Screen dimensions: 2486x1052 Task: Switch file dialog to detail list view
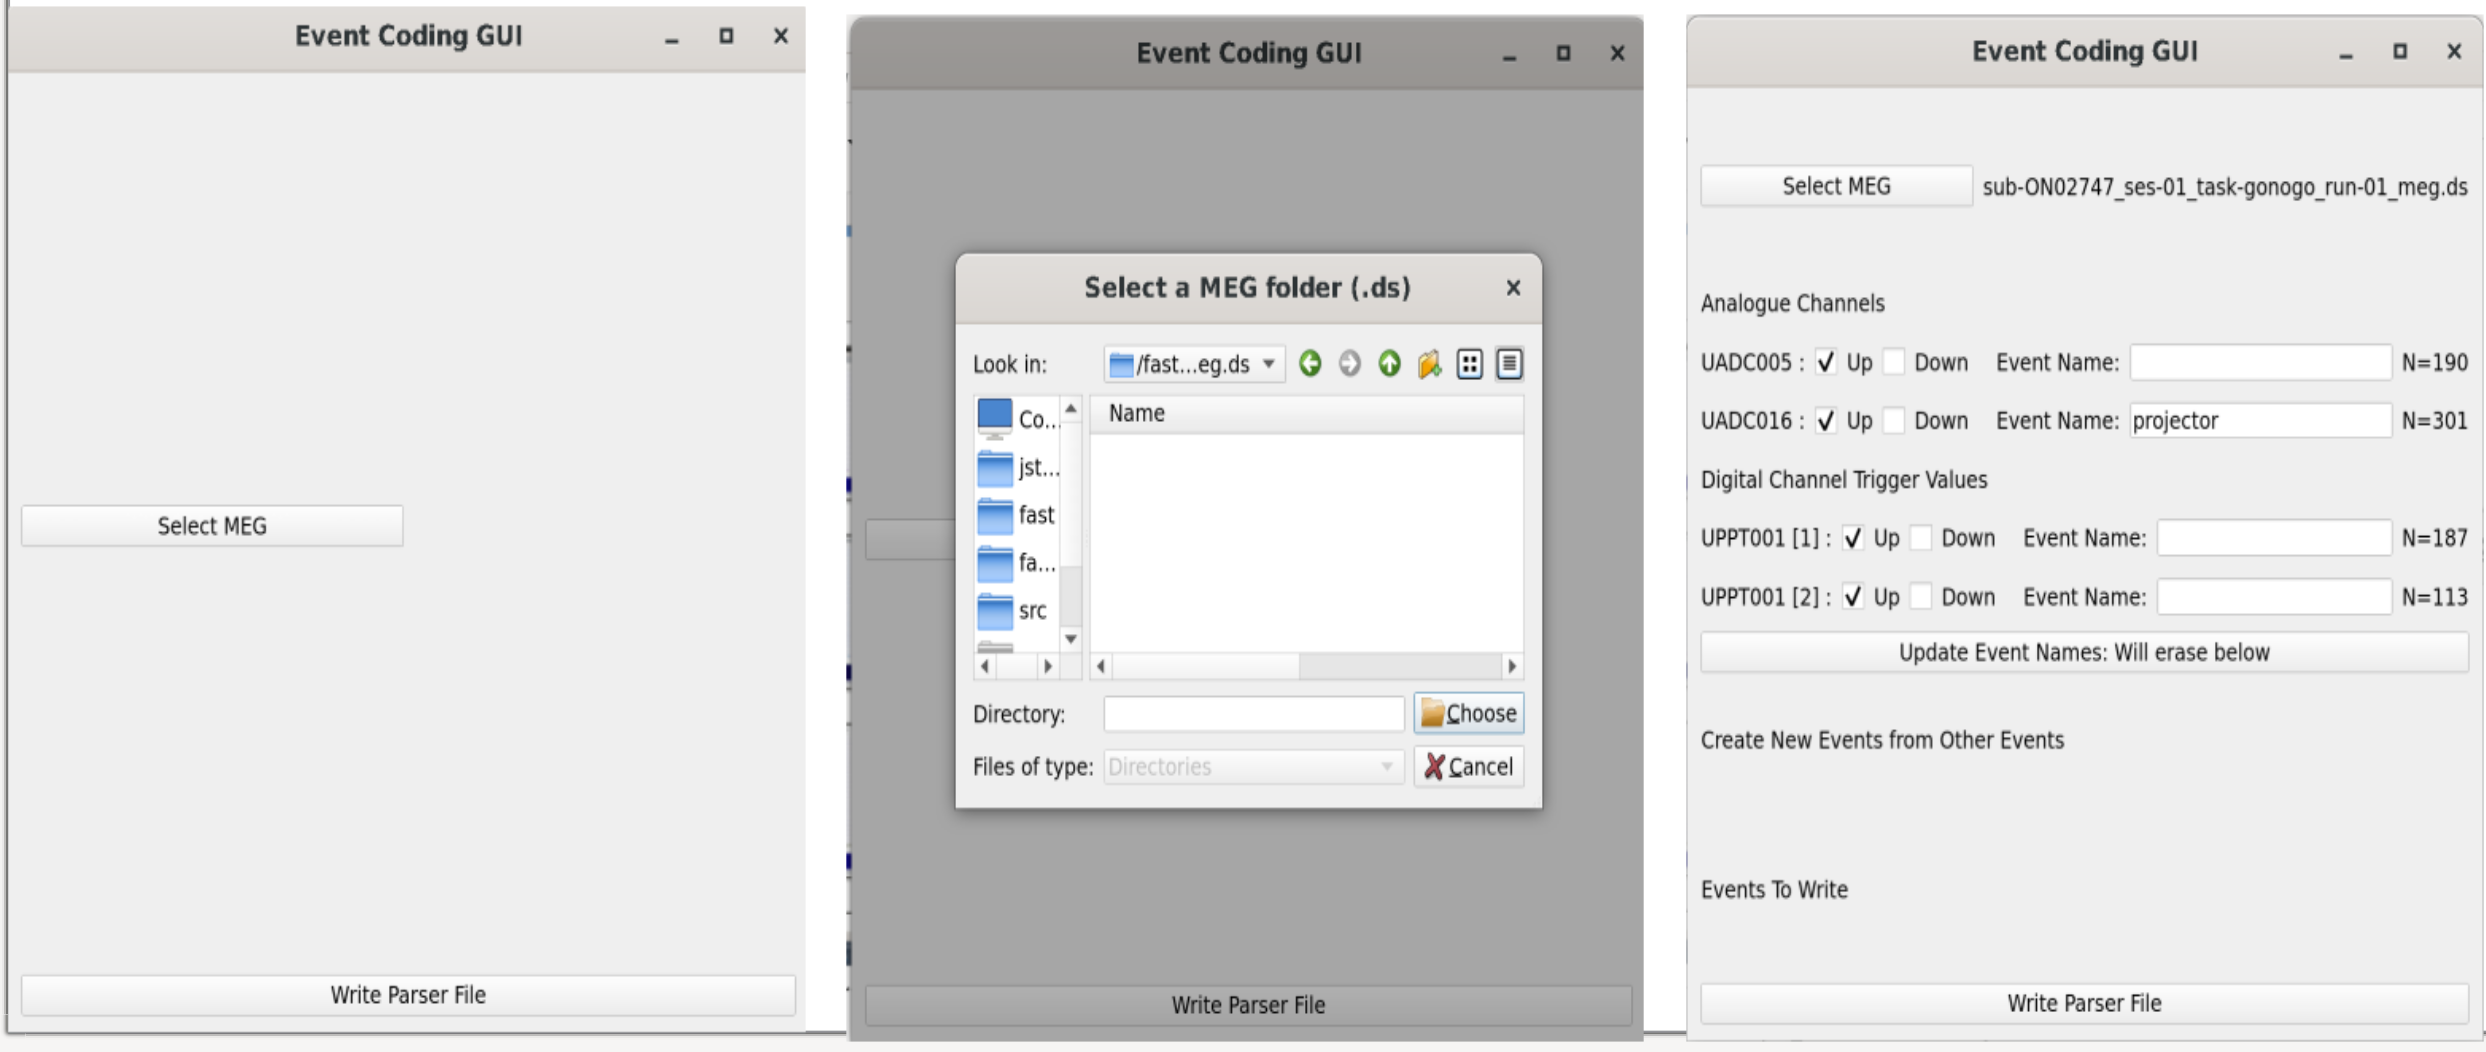click(x=1509, y=364)
